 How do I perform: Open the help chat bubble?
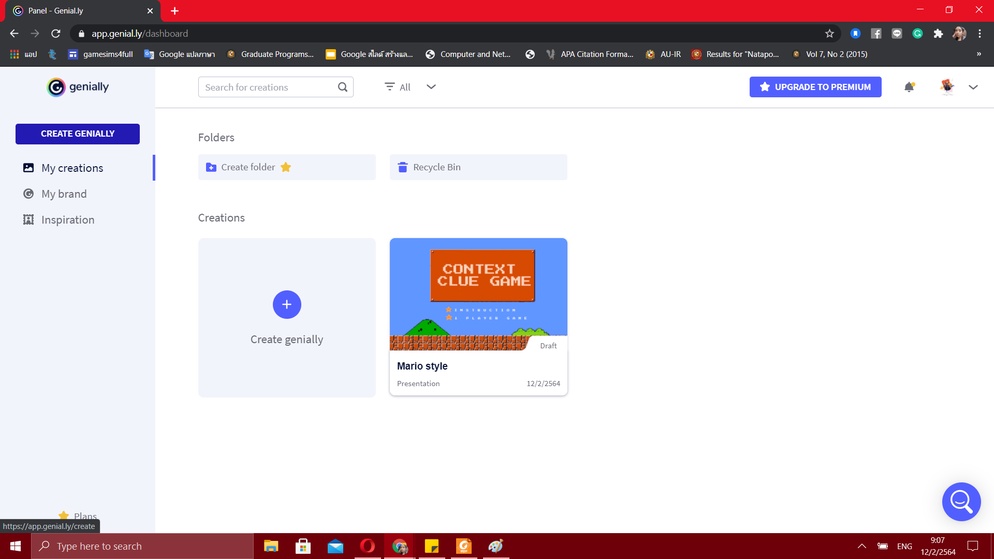pyautogui.click(x=961, y=502)
